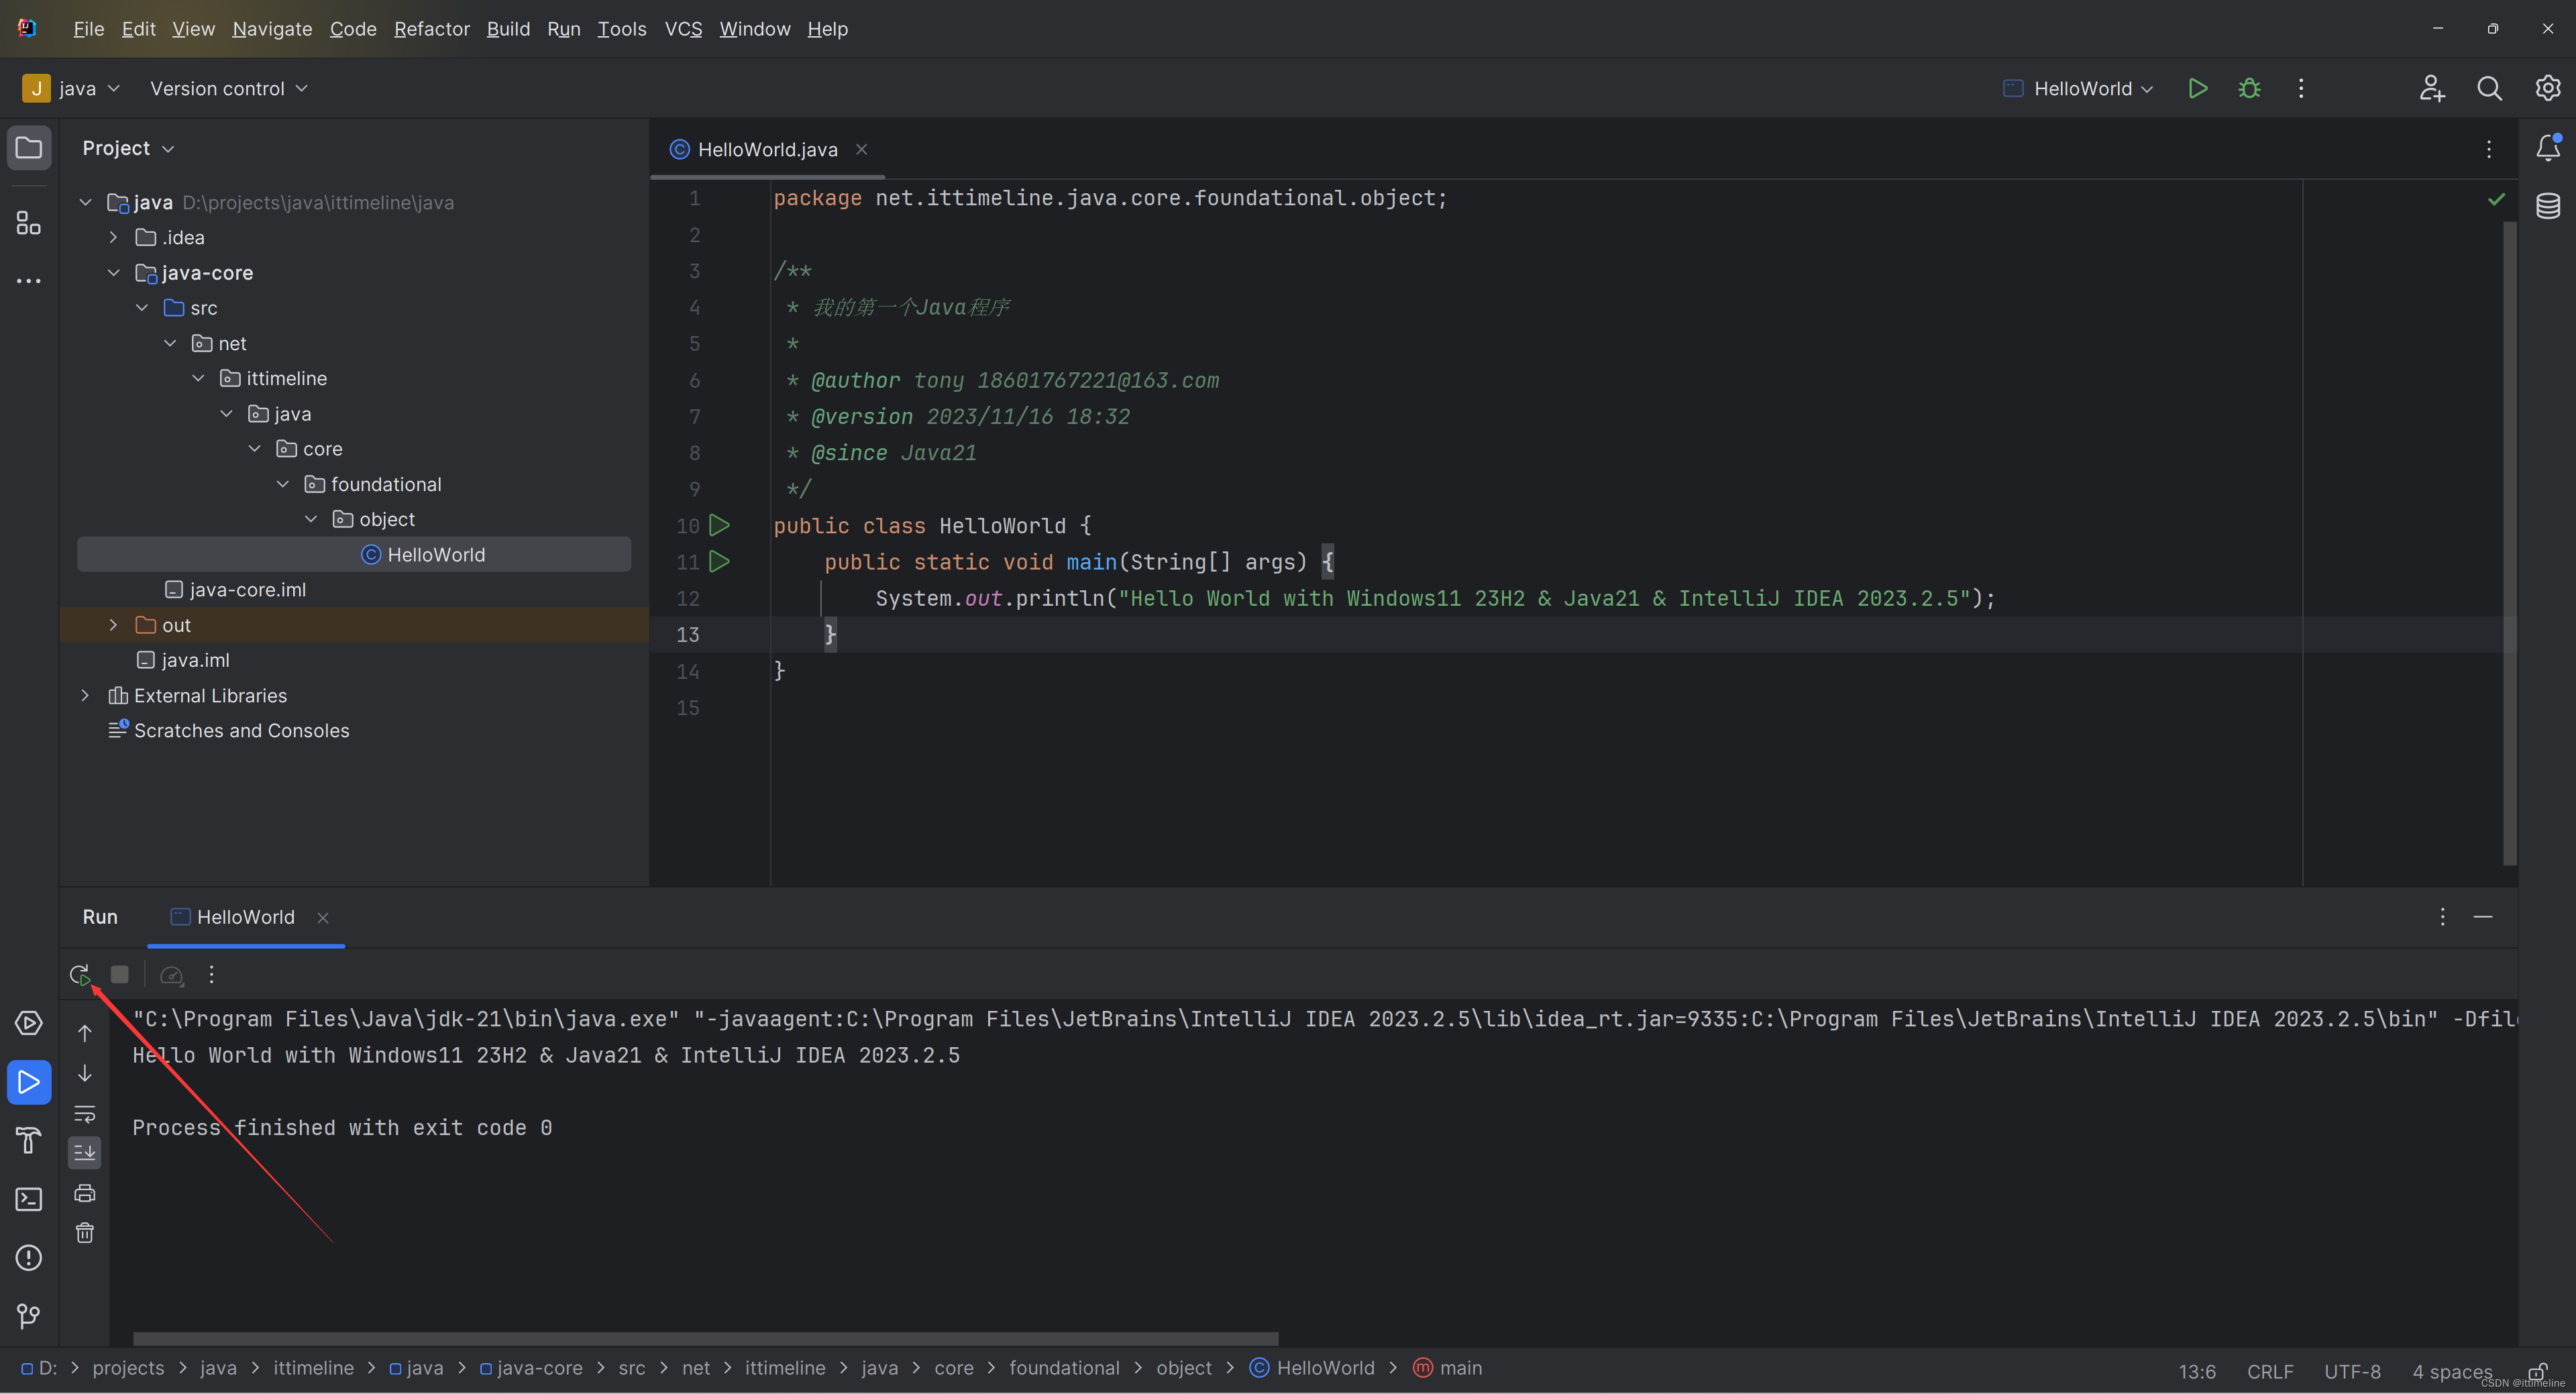Select the VCS menu item
This screenshot has width=2576, height=1394.
click(683, 28)
